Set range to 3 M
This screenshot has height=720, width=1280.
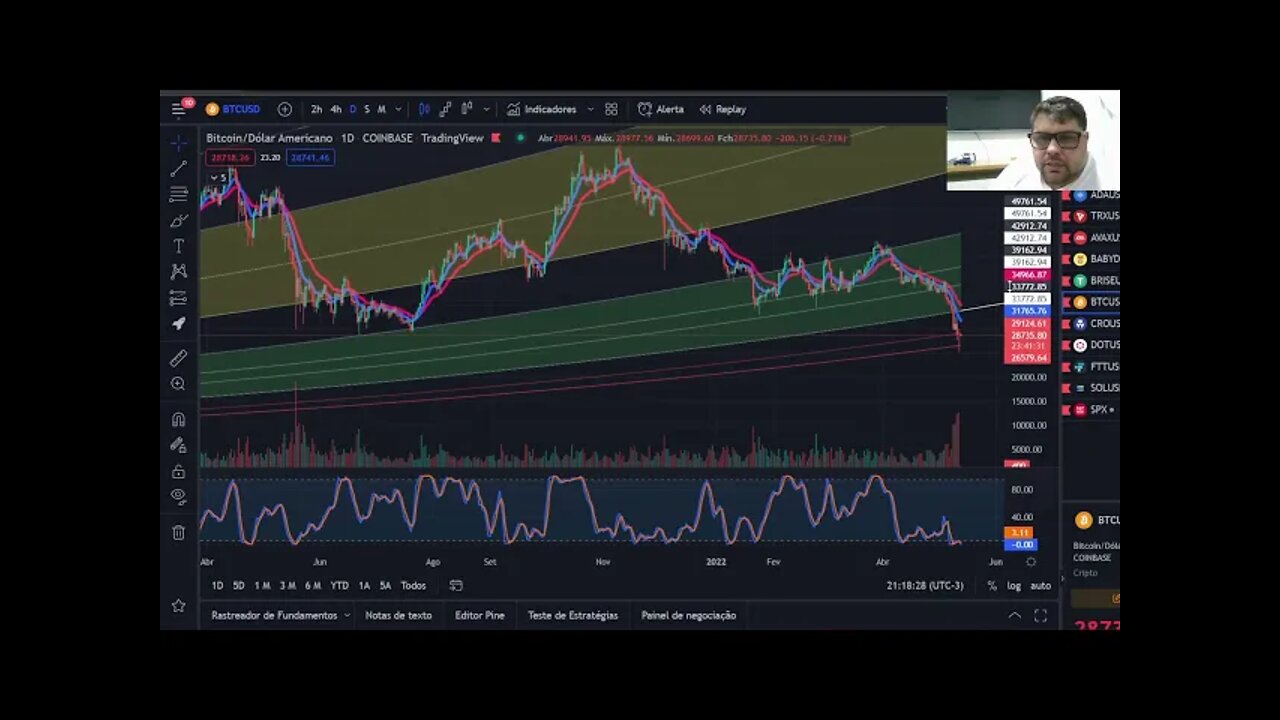(x=287, y=585)
